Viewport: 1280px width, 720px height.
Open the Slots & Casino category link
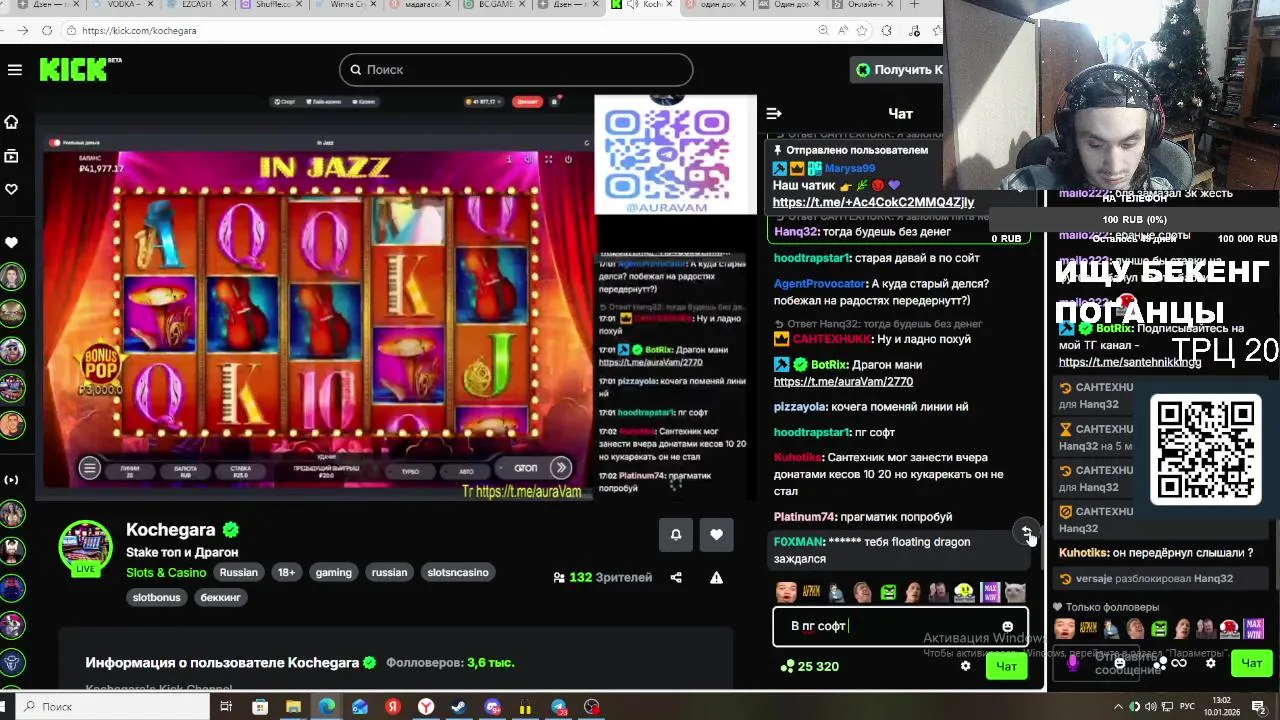[166, 572]
